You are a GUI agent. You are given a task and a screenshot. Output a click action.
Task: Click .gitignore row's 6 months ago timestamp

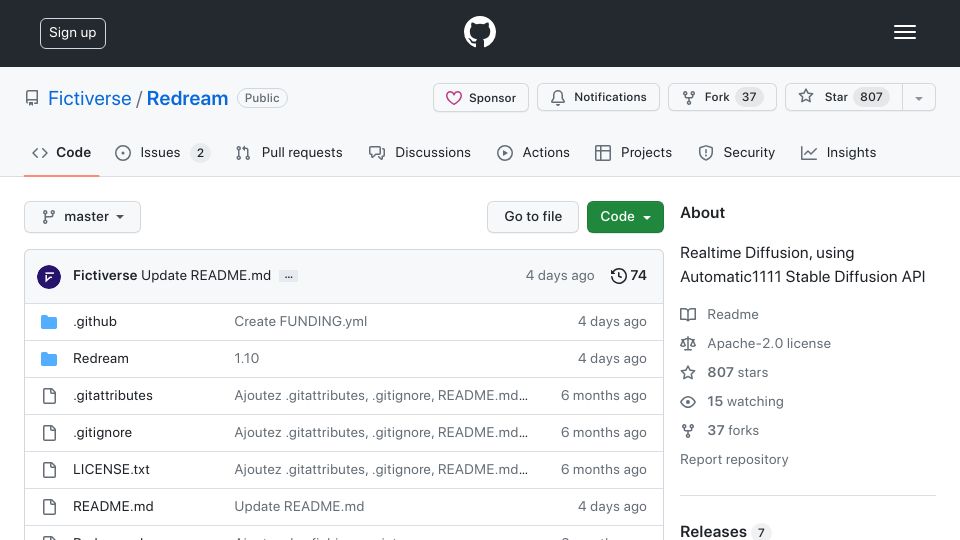click(x=604, y=433)
